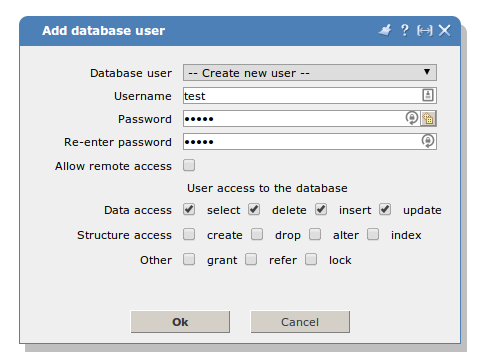Open the Database user dropdown
Image resolution: width=482 pixels, height=361 pixels.
(310, 73)
